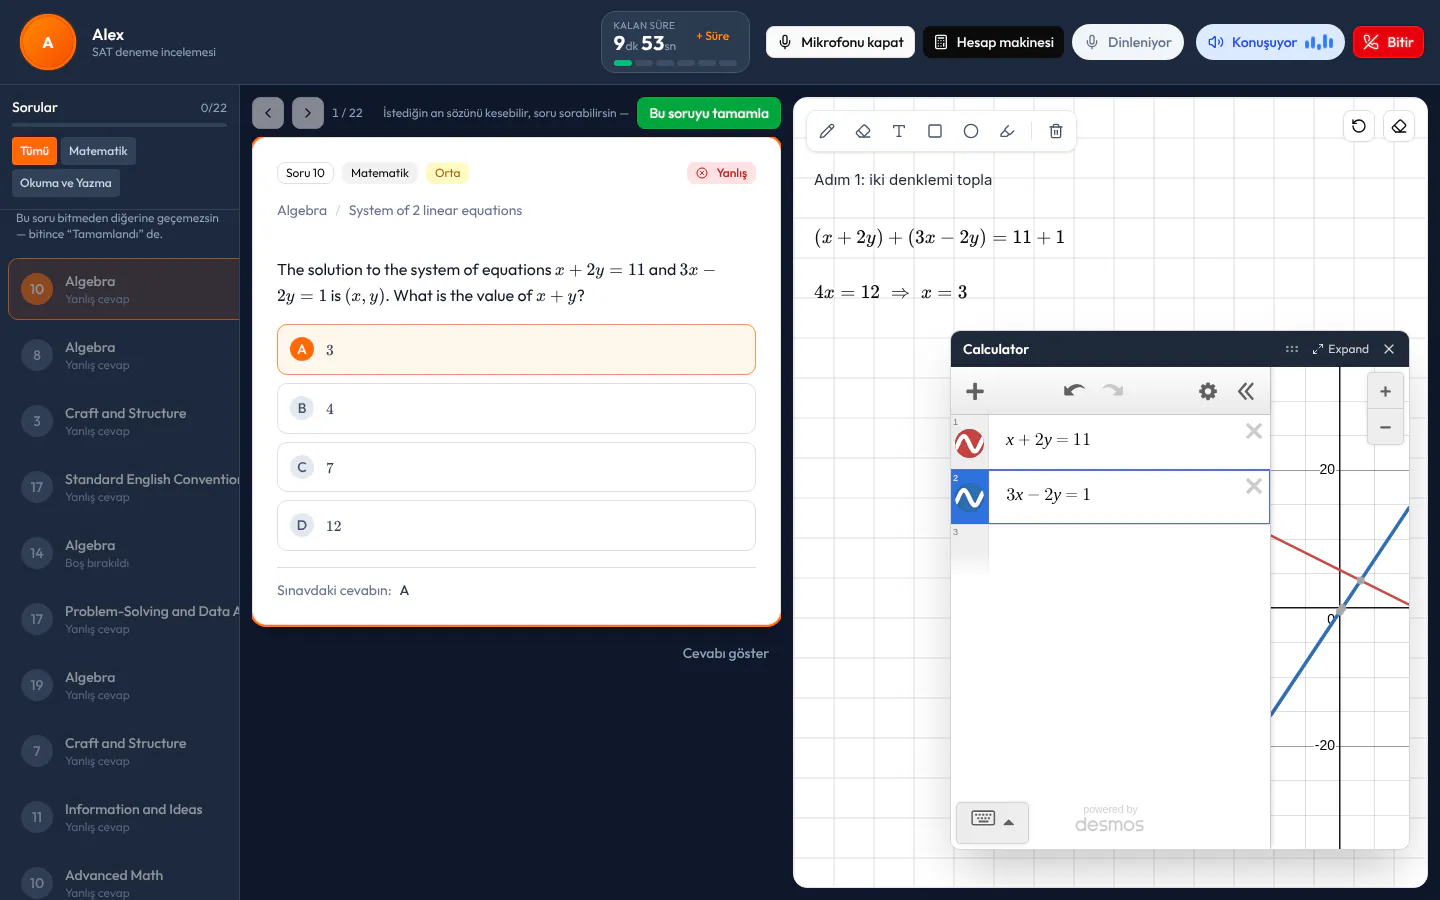Select answer choice A
1440x900 pixels.
[x=516, y=350]
